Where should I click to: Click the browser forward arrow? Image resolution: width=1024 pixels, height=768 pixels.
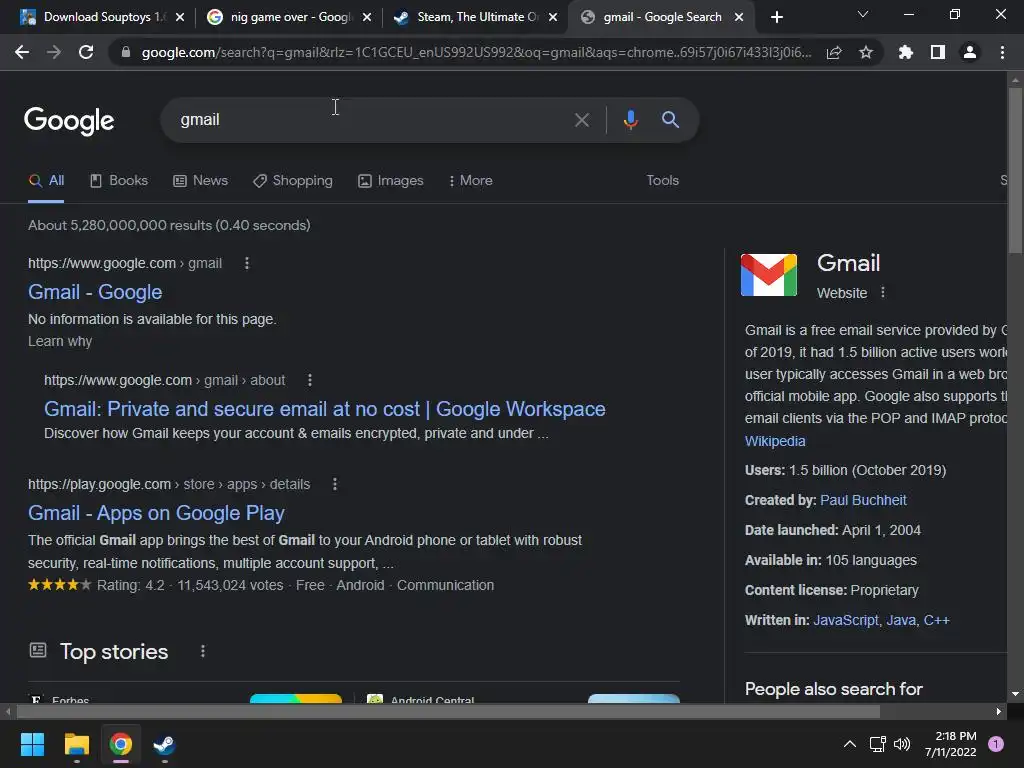(54, 52)
